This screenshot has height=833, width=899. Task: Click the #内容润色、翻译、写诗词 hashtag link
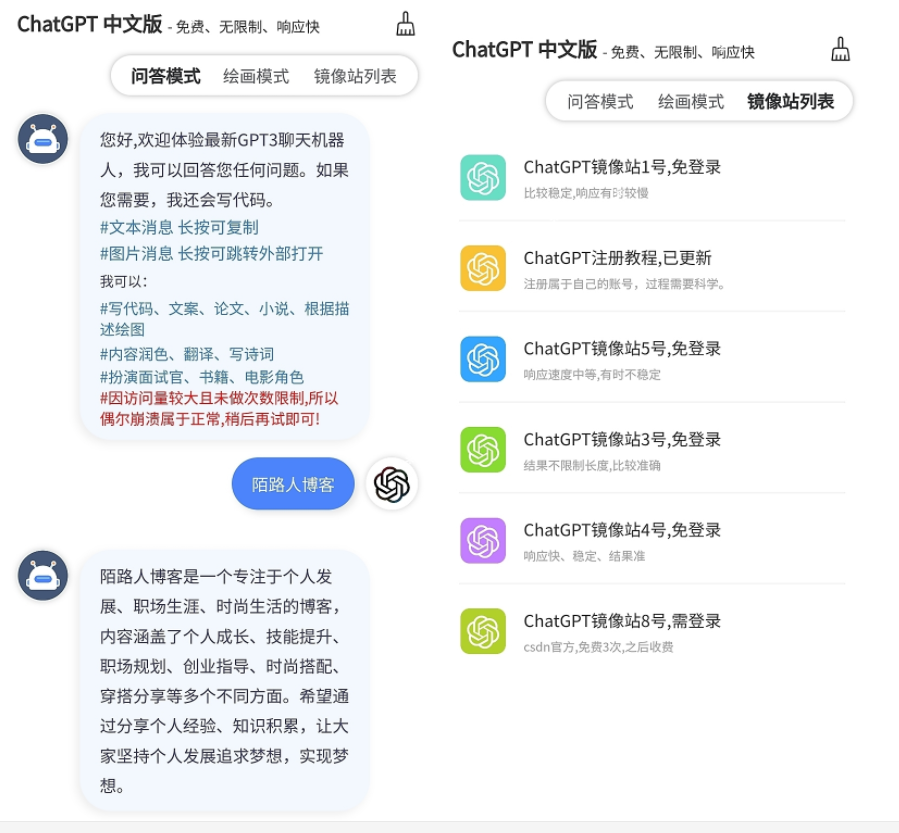point(187,354)
